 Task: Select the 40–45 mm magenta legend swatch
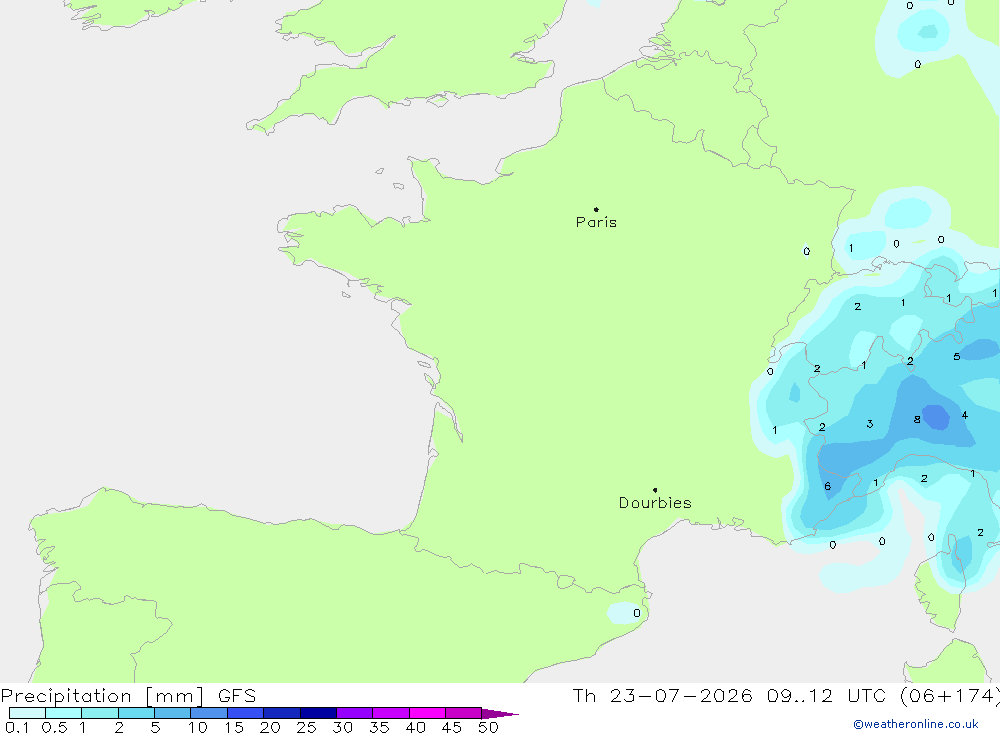pyautogui.click(x=427, y=713)
